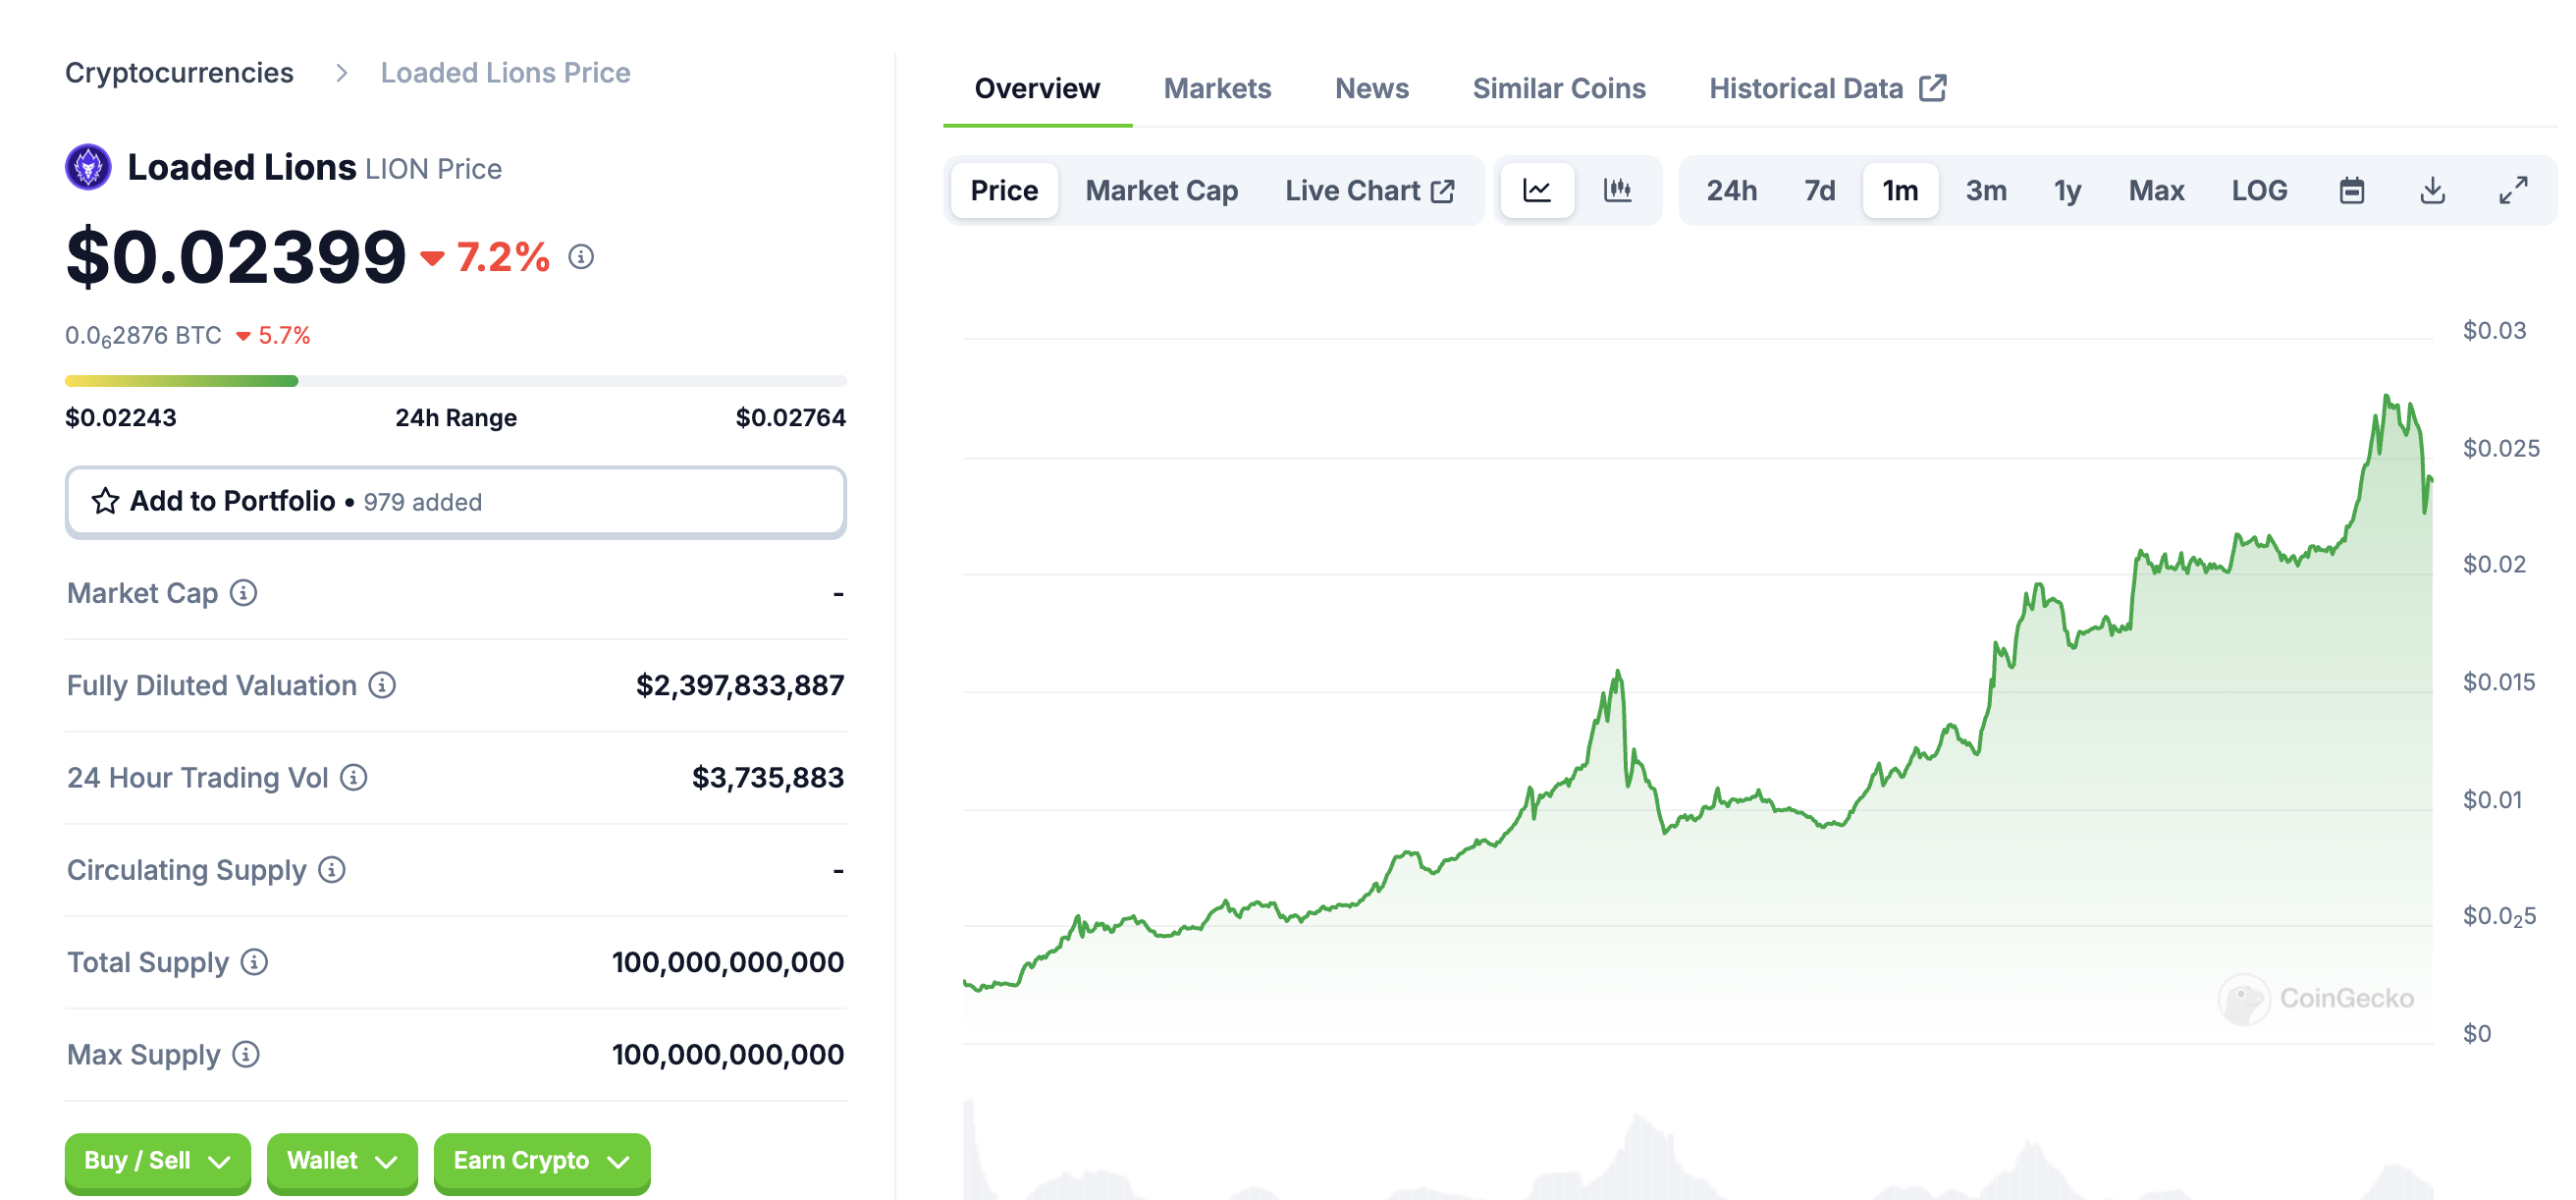This screenshot has width=2576, height=1200.
Task: Go to Cryptocurrencies breadcrumb link
Action: pyautogui.click(x=179, y=72)
